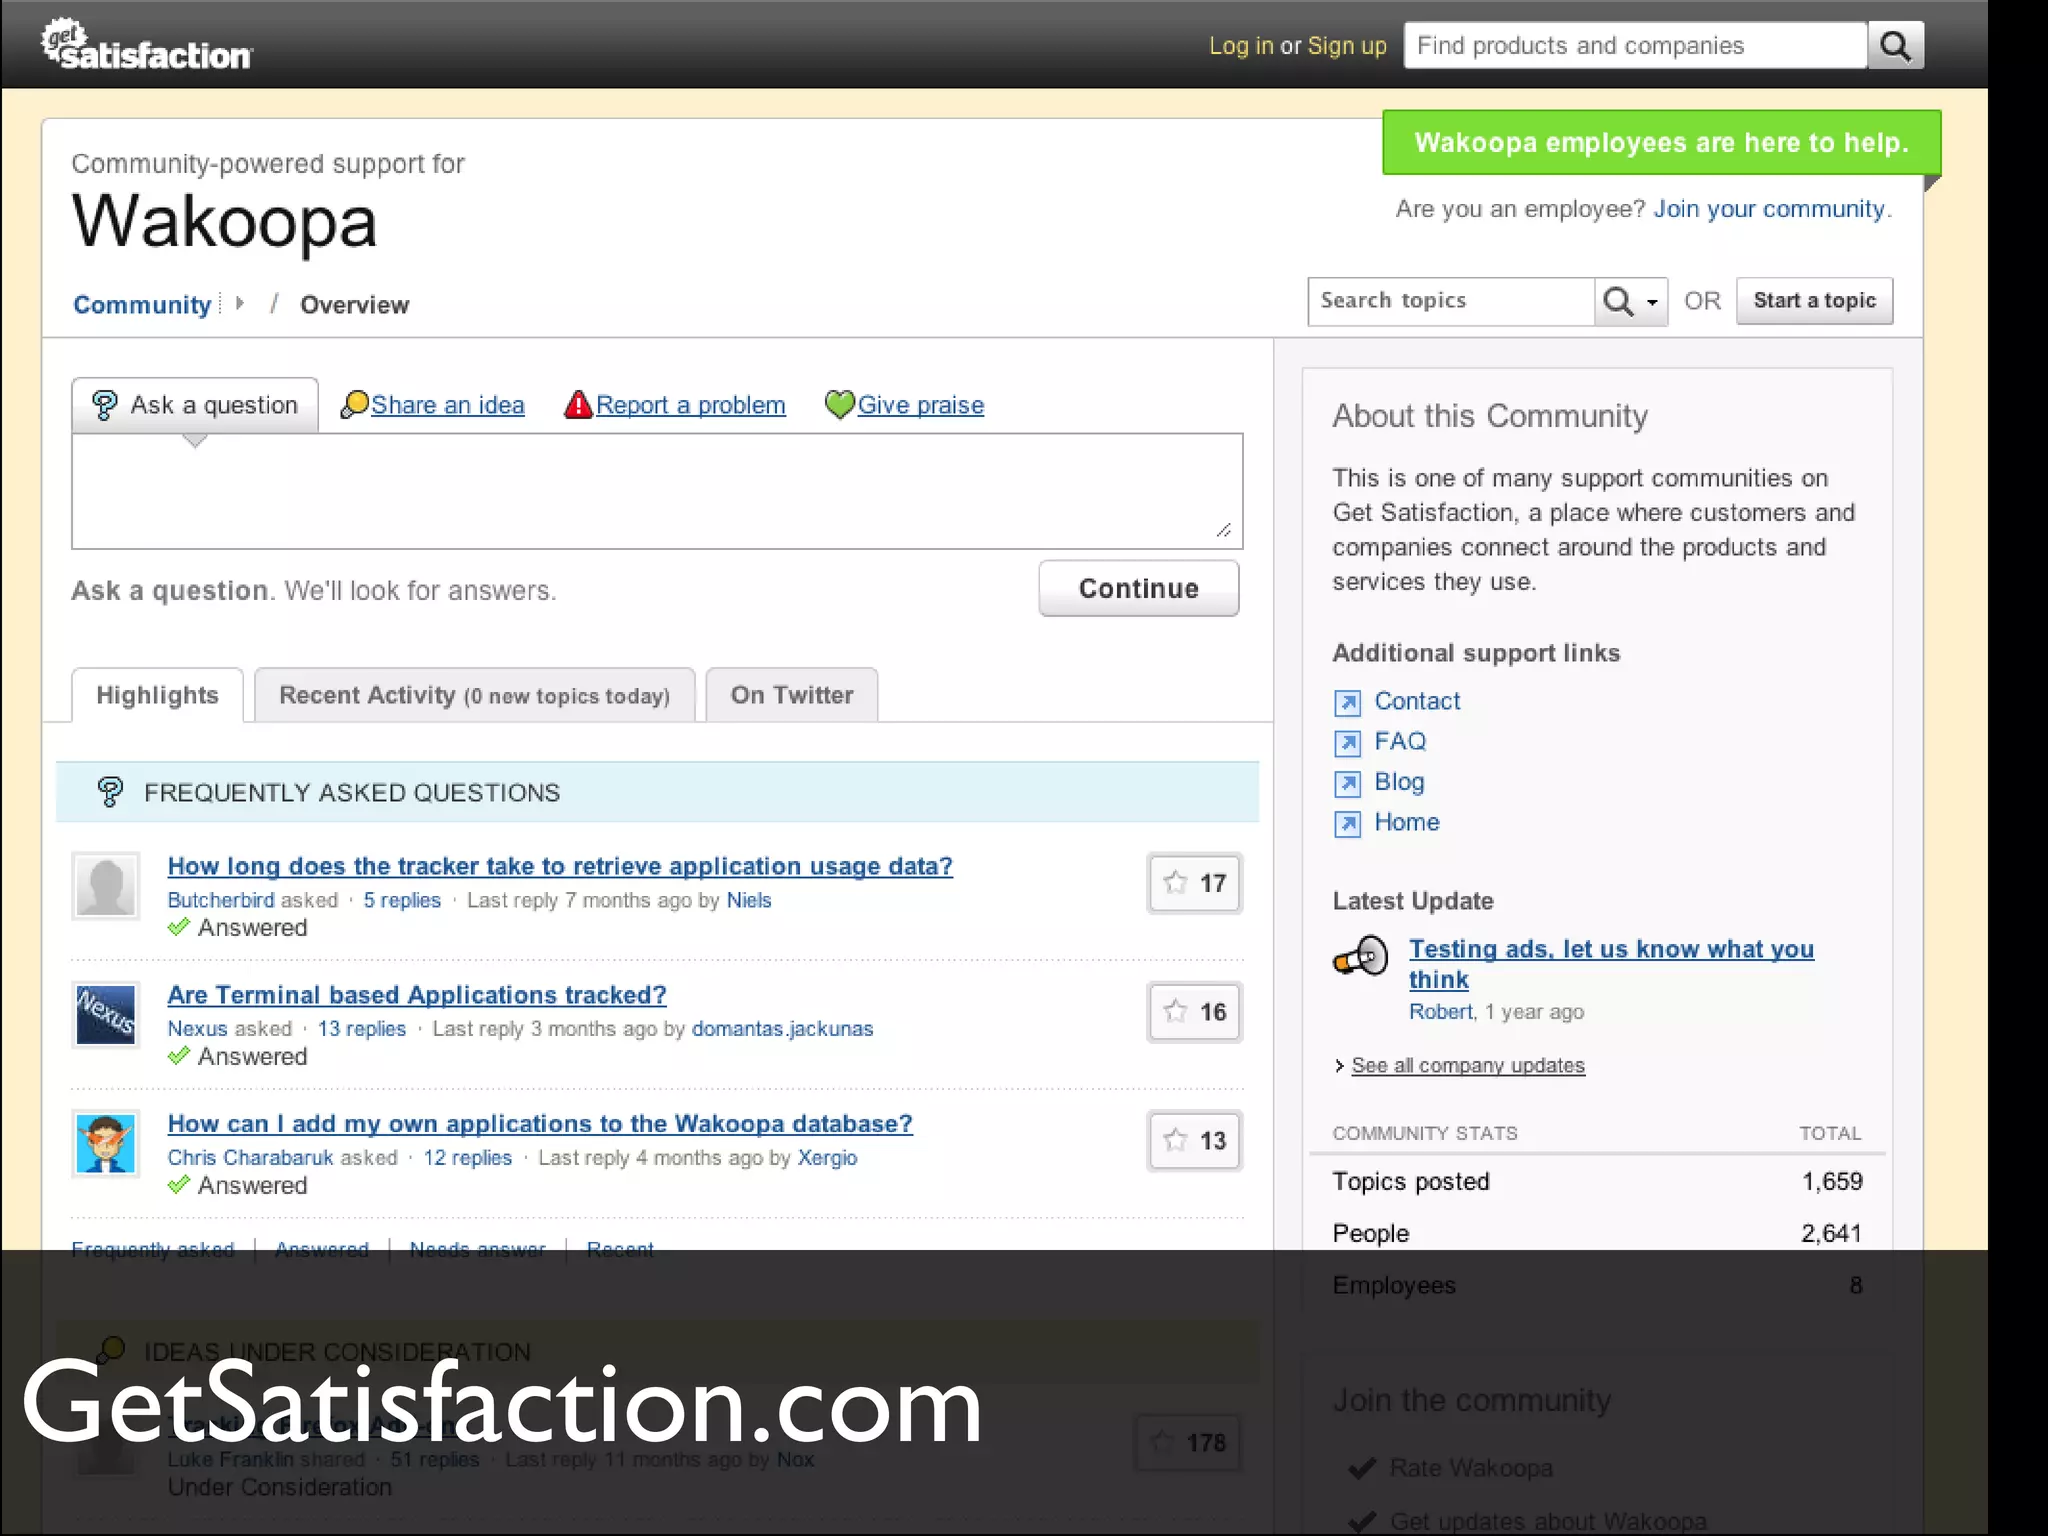2048x1536 pixels.
Task: Open the tracker usage data question
Action: [x=560, y=866]
